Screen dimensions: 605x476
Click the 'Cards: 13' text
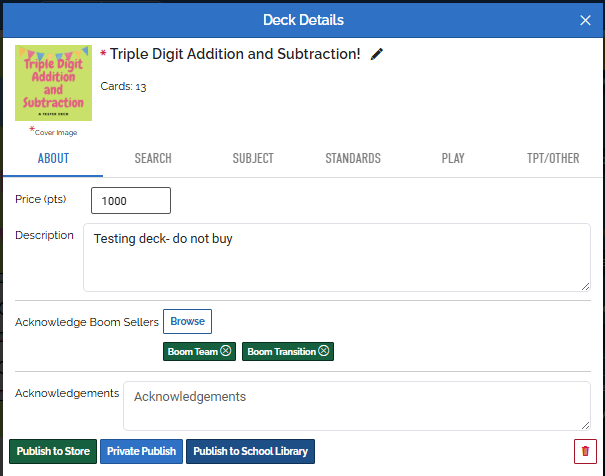click(123, 86)
